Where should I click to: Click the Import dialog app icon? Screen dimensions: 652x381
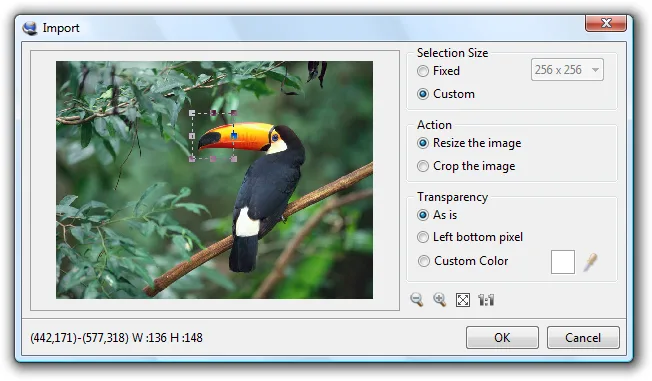[30, 28]
